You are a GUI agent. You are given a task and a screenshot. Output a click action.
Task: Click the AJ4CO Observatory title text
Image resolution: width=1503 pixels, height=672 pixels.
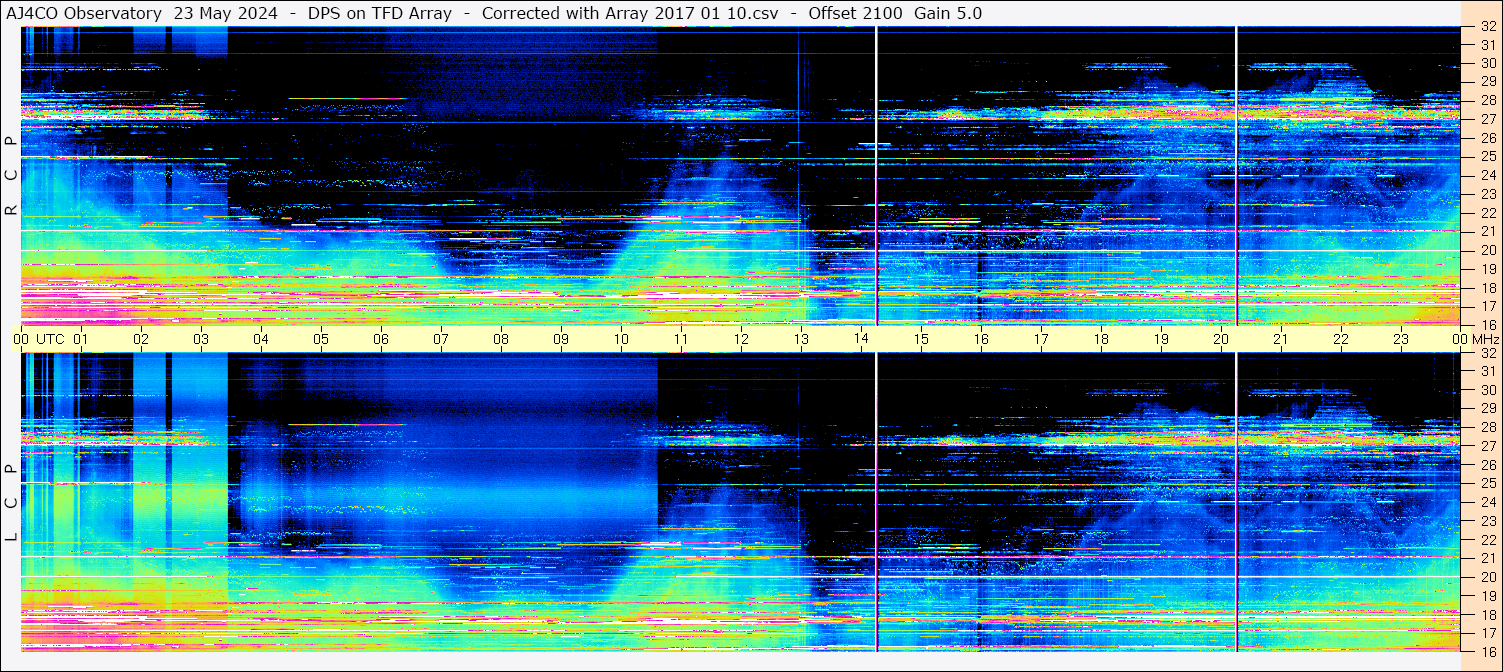84,13
